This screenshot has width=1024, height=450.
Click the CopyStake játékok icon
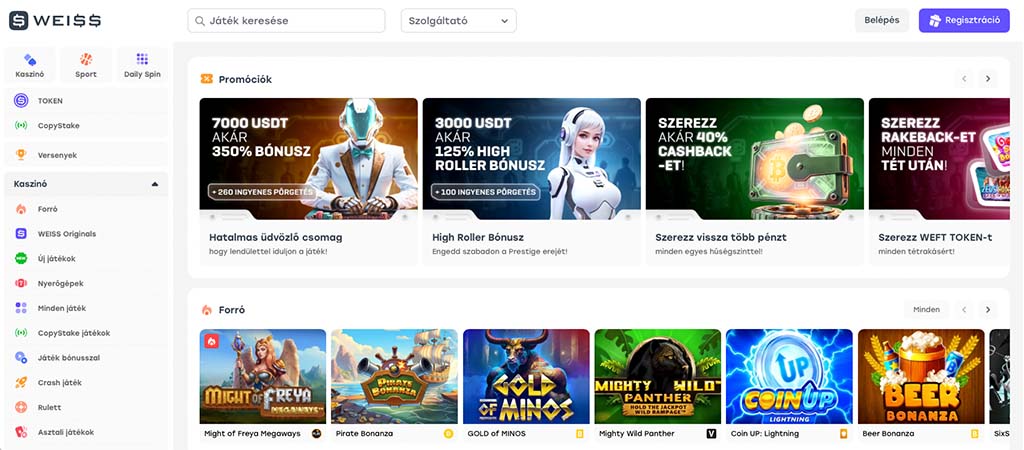[x=21, y=333]
